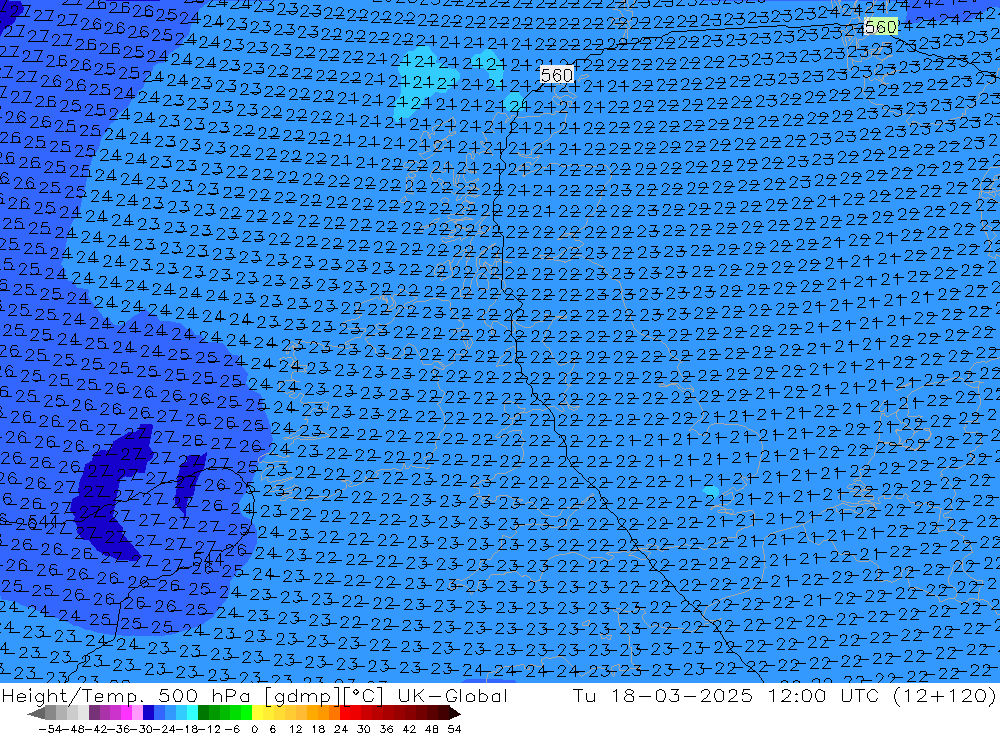Click the positive 12 legend value

[x=295, y=729]
